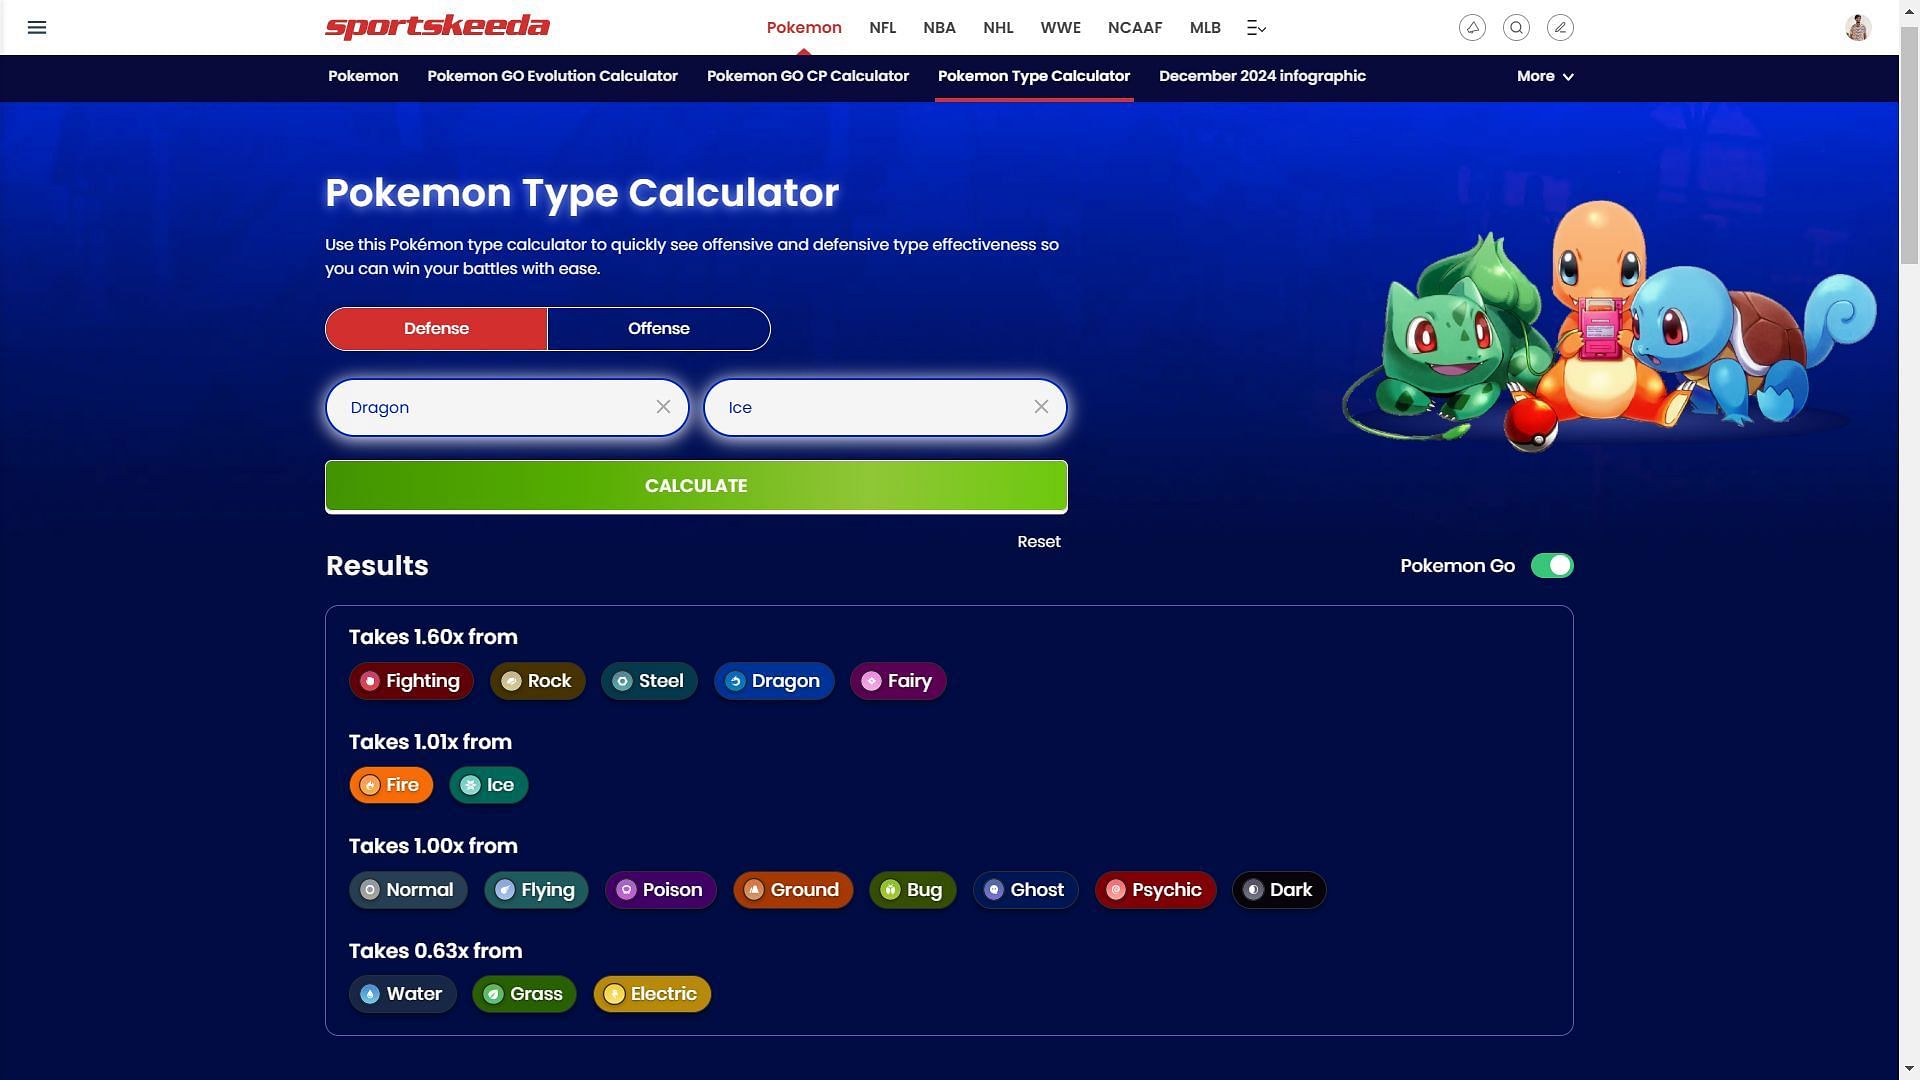Click the CALCULATE button
This screenshot has height=1080, width=1920.
tap(696, 485)
